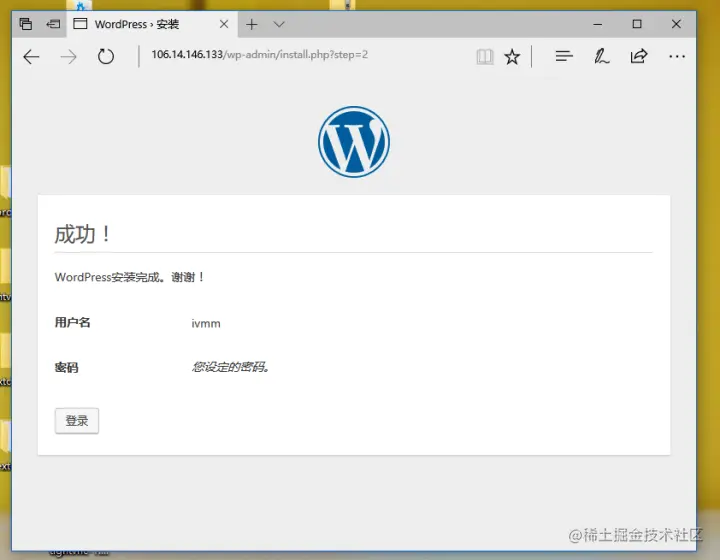Click the 密码 label
720x560 pixels.
[x=67, y=367]
